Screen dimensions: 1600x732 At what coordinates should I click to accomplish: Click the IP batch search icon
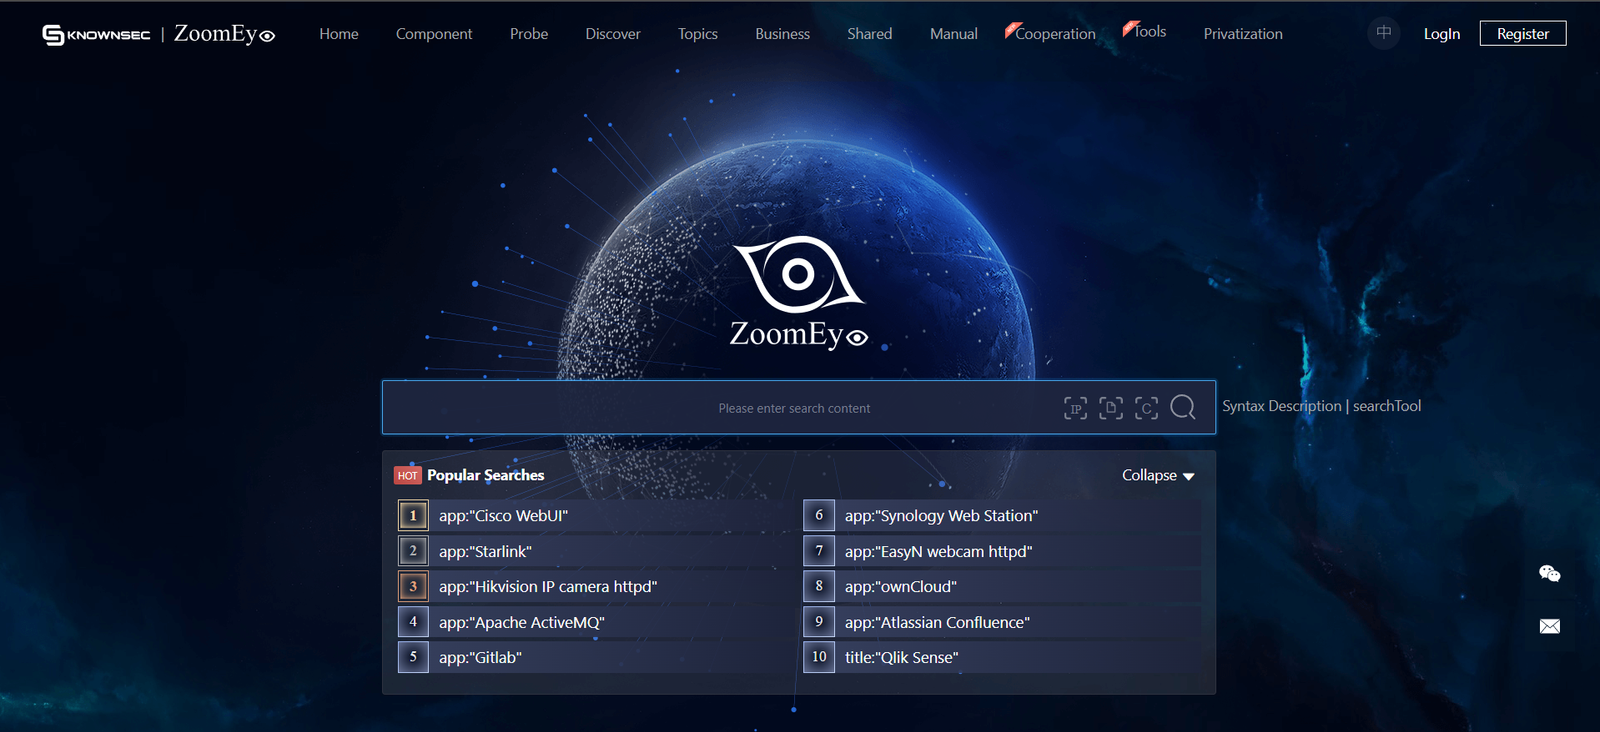[1075, 408]
